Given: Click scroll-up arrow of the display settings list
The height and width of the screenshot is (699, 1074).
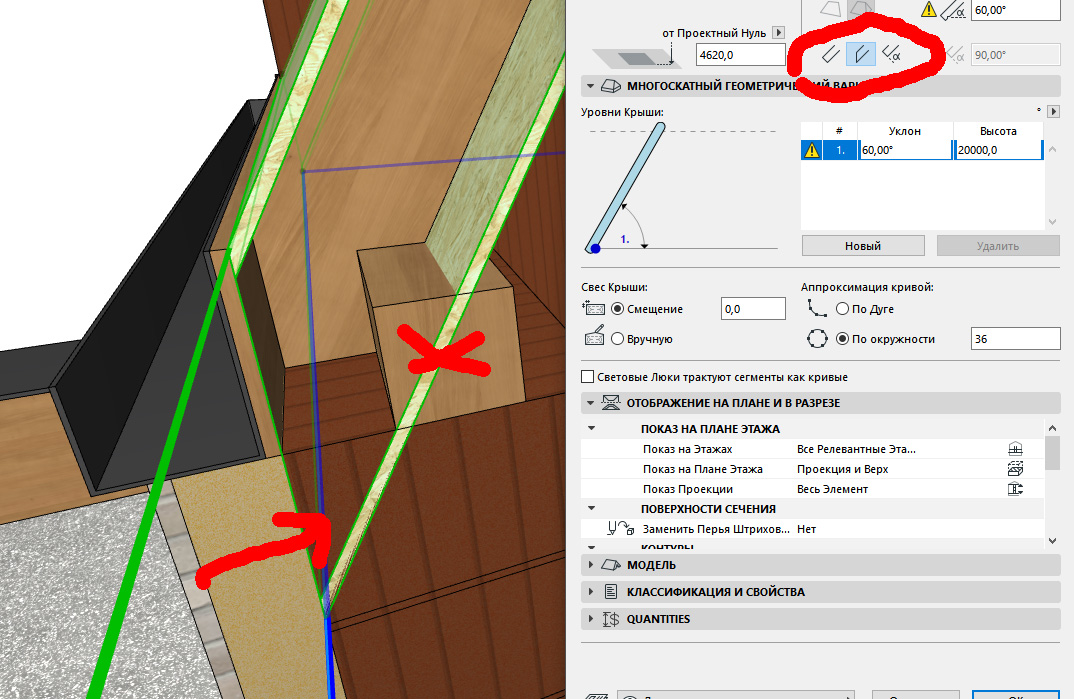Looking at the screenshot, I should pos(1053,428).
